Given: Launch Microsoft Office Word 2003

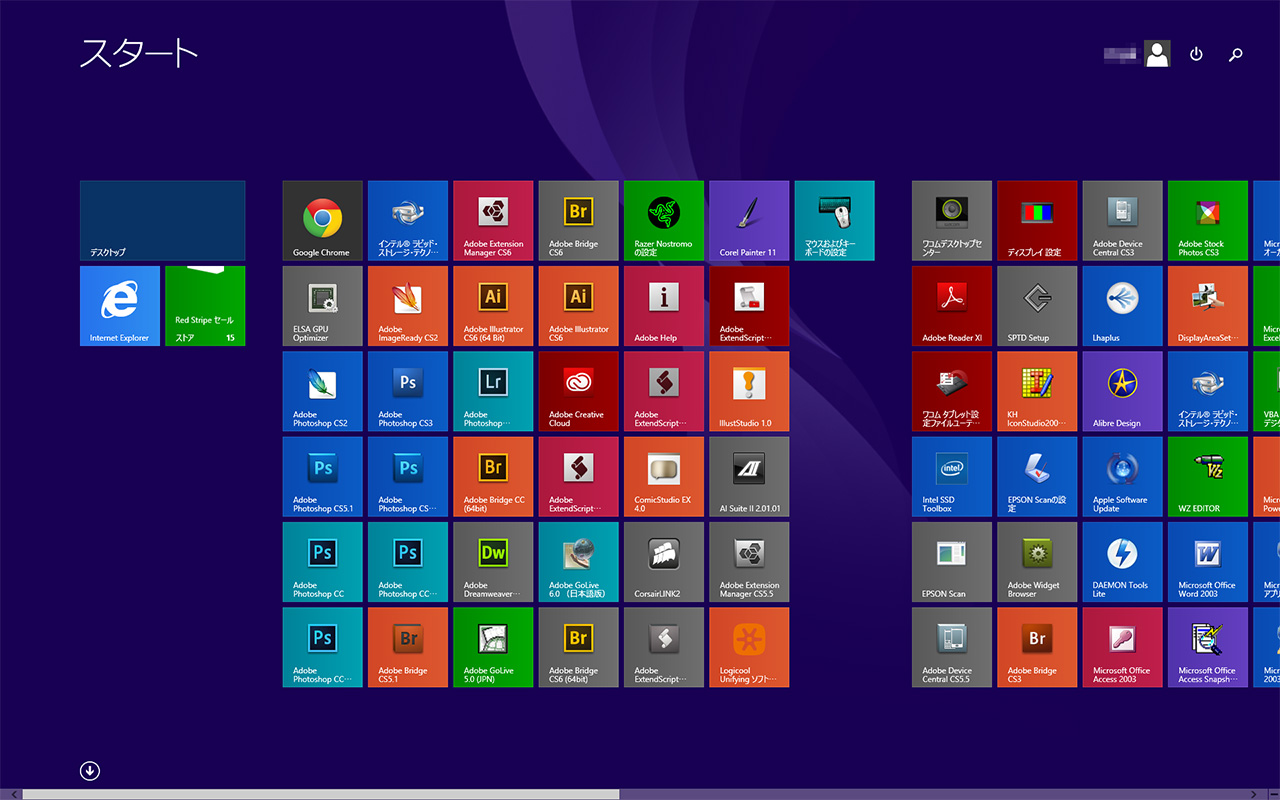Looking at the screenshot, I should point(1208,562).
